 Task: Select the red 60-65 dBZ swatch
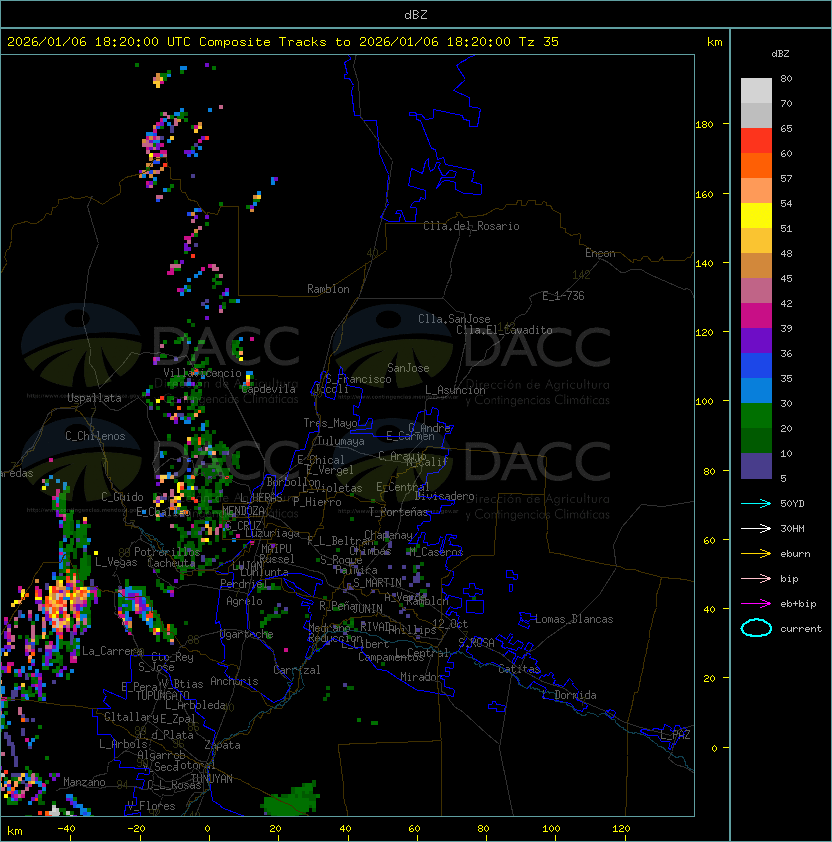(x=756, y=141)
